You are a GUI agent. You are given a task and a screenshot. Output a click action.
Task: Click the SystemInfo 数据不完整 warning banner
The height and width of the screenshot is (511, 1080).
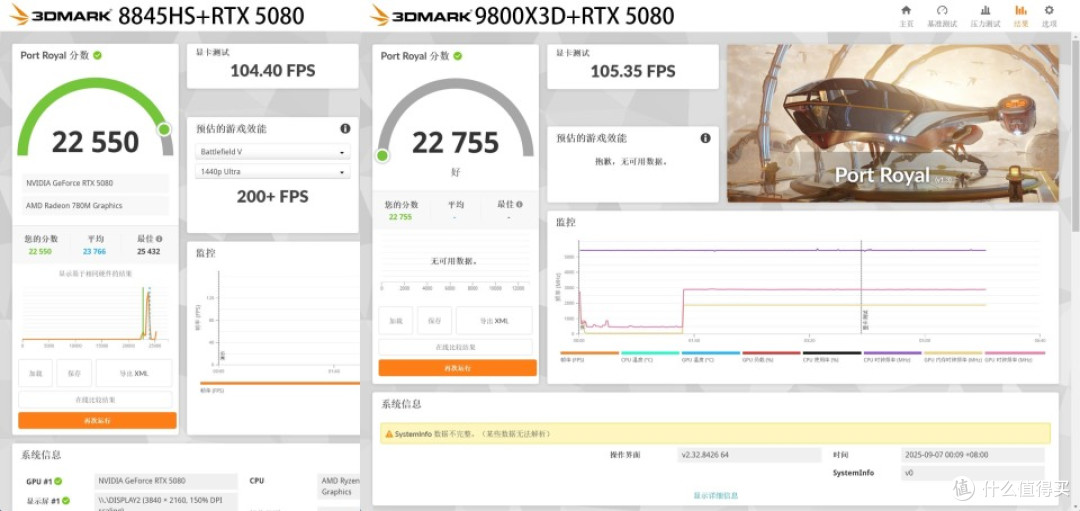716,434
